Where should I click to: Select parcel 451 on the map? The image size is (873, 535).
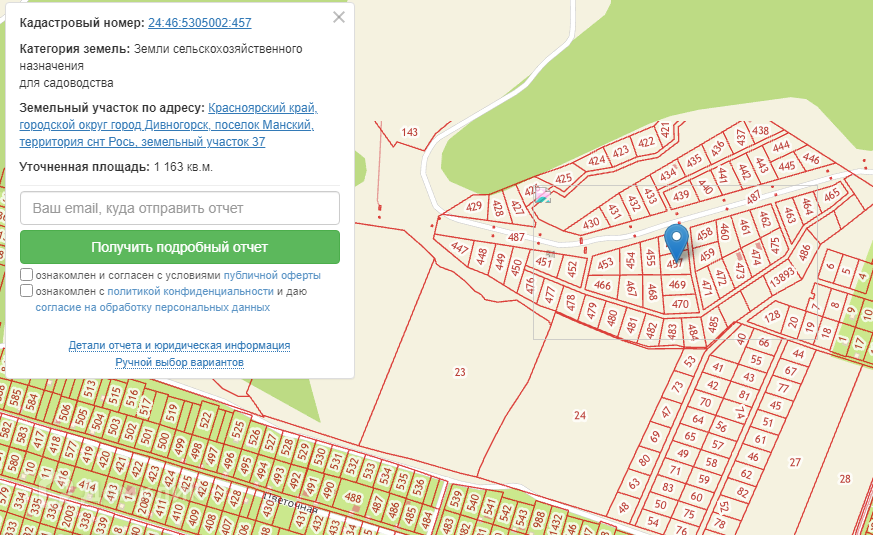(x=543, y=261)
